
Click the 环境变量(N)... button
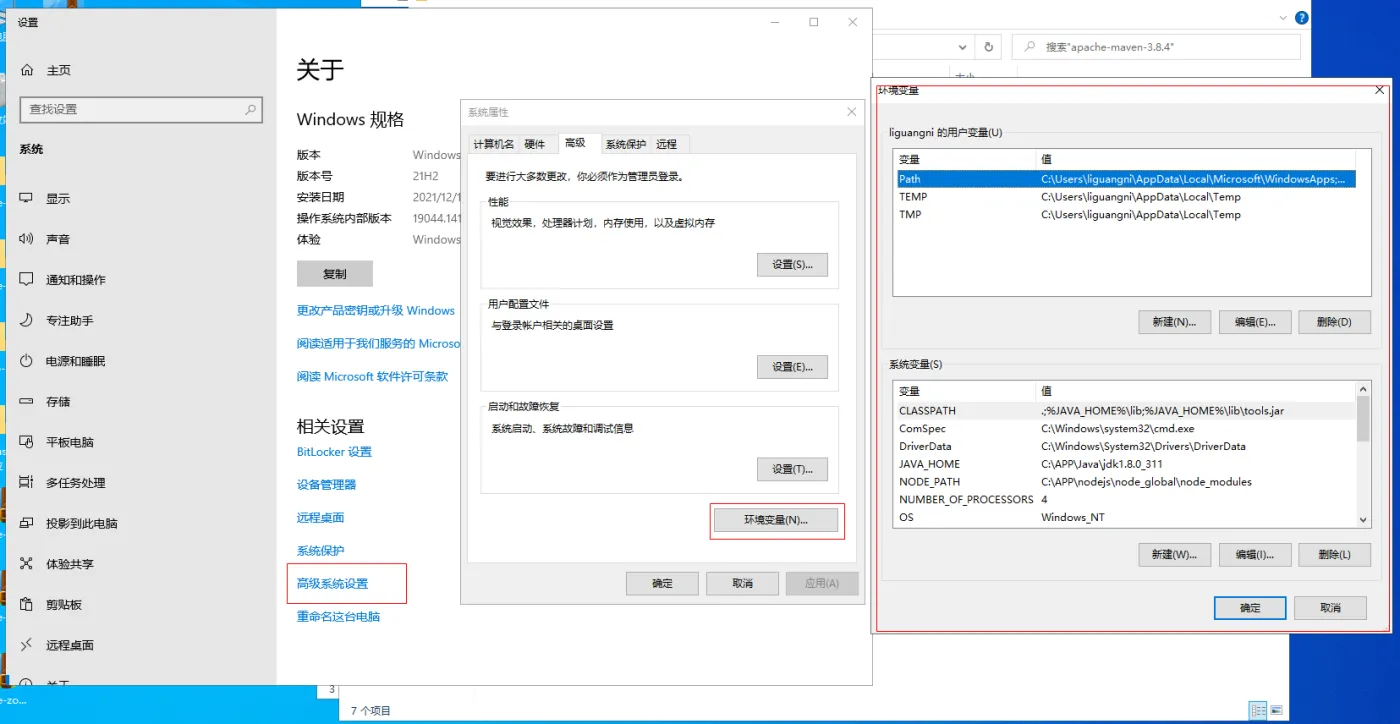click(x=776, y=520)
